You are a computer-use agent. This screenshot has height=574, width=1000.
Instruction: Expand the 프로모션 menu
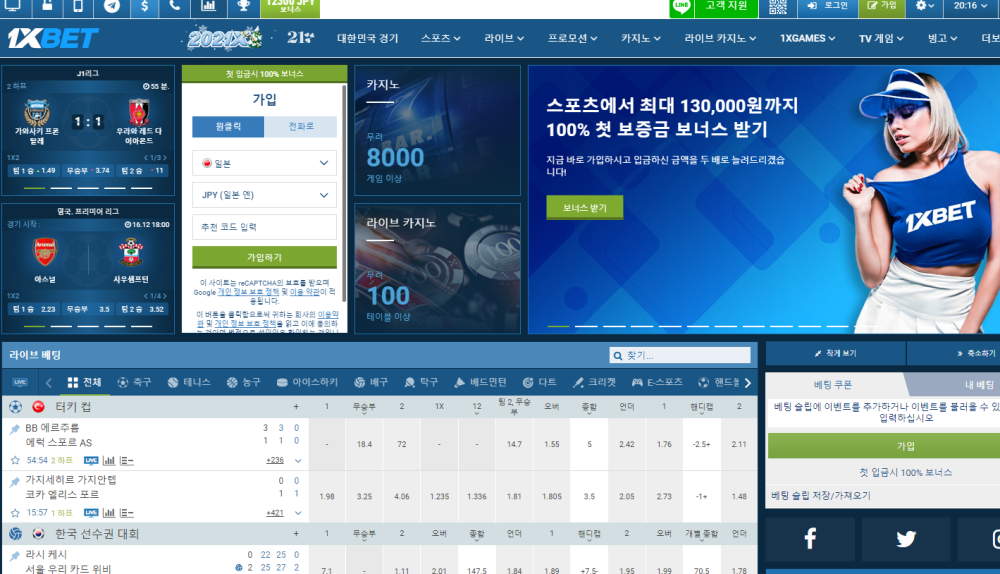572,38
